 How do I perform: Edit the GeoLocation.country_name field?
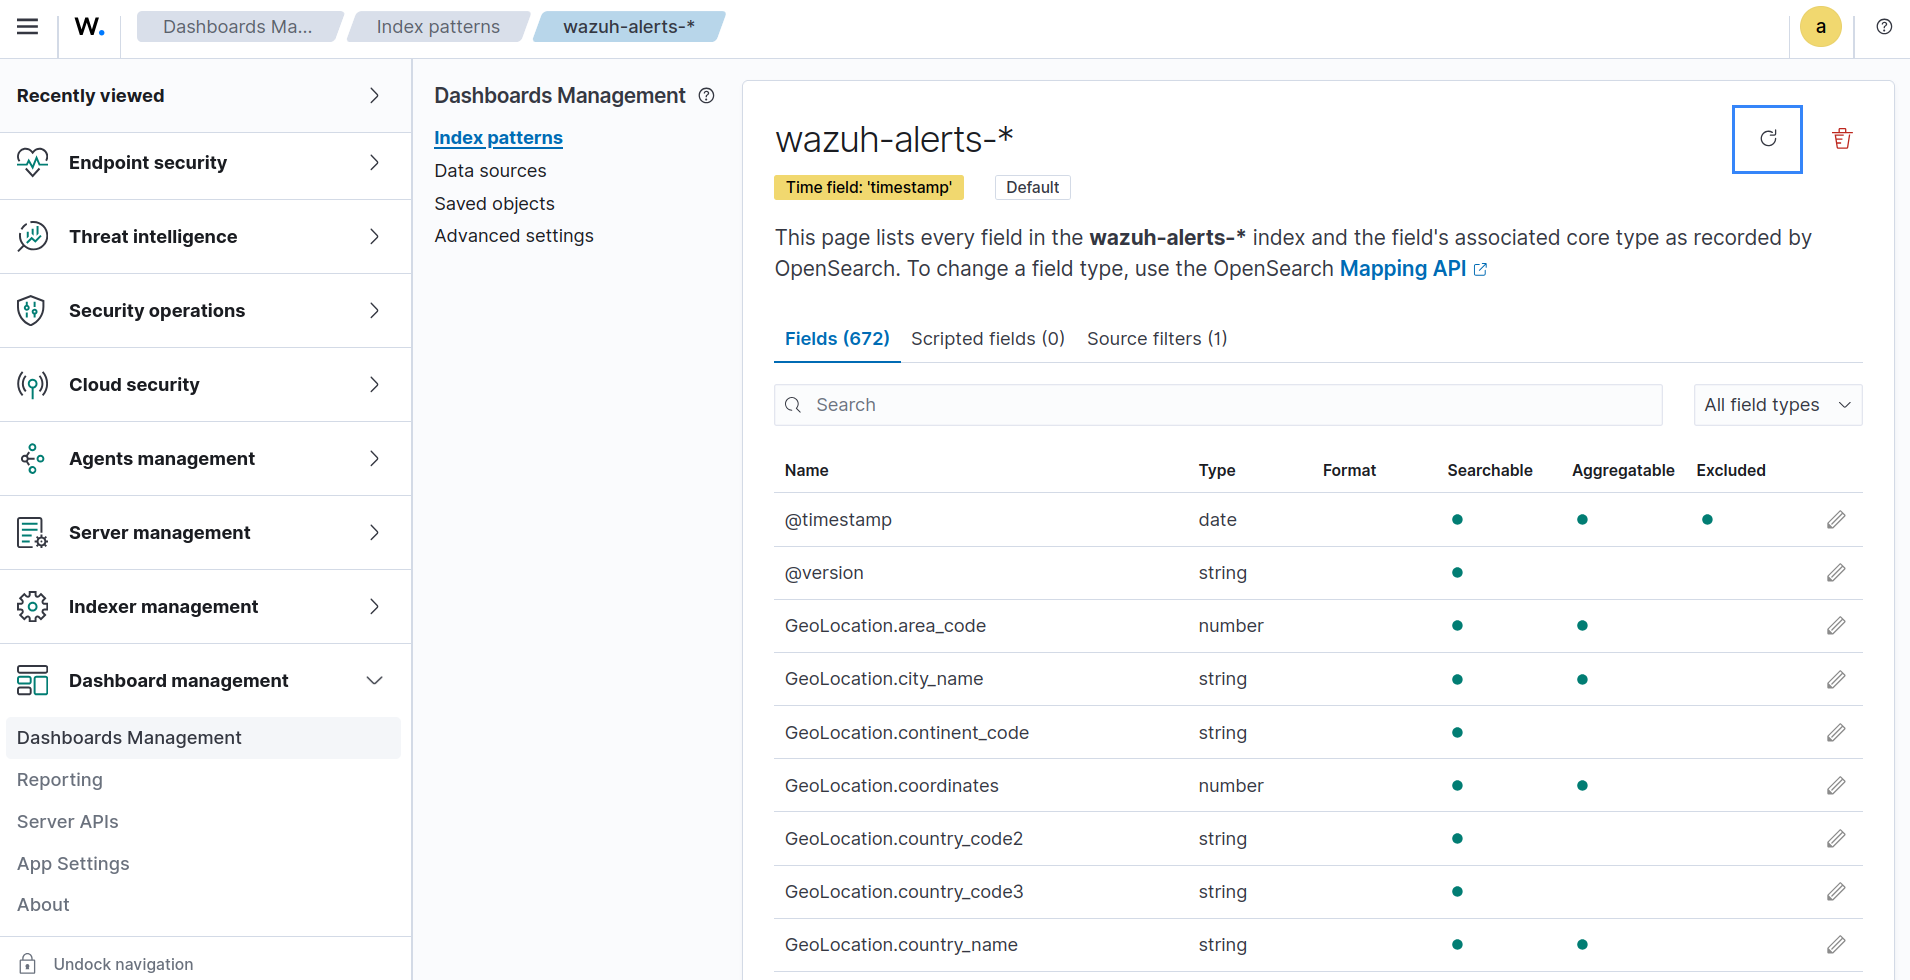pyautogui.click(x=1836, y=945)
